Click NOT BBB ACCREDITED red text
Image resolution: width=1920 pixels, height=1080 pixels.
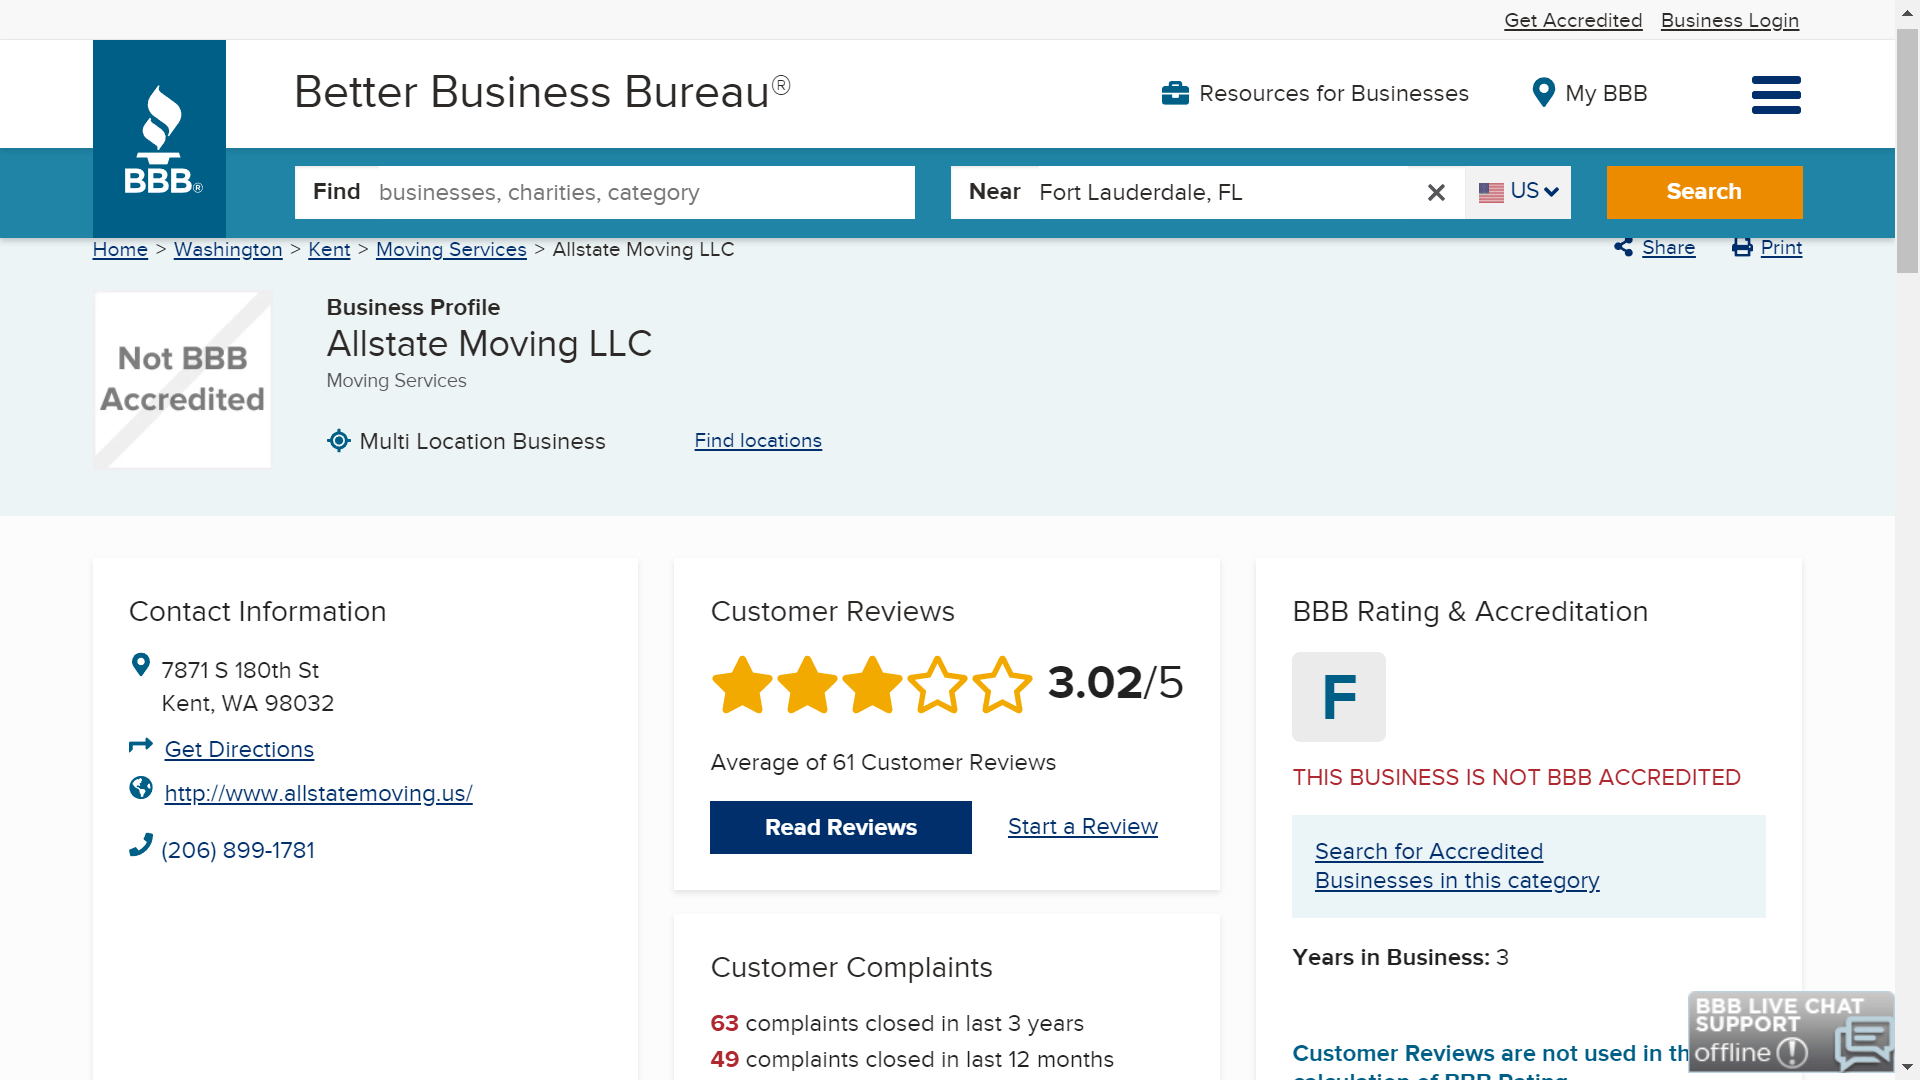[1516, 777]
